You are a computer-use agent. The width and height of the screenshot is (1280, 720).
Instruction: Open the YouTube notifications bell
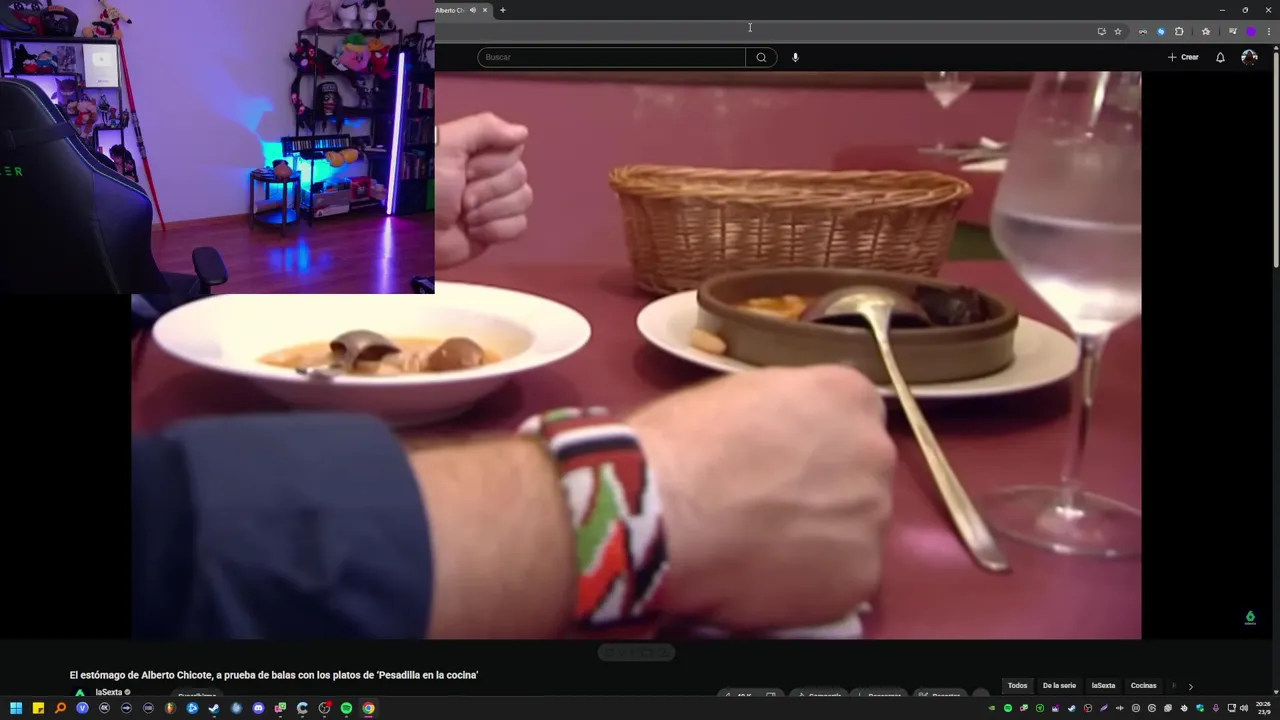tap(1220, 57)
